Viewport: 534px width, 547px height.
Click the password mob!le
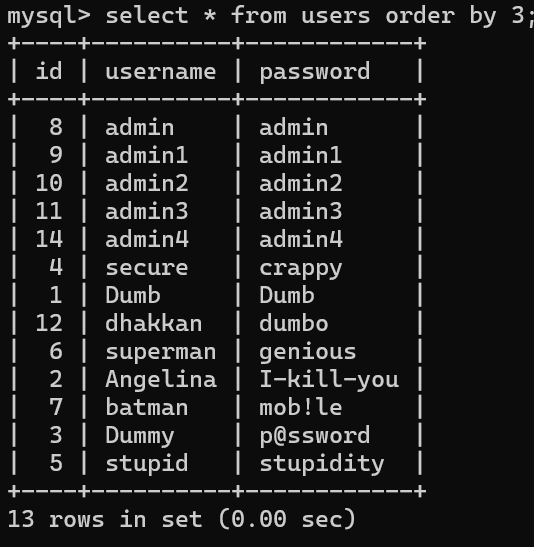point(301,407)
